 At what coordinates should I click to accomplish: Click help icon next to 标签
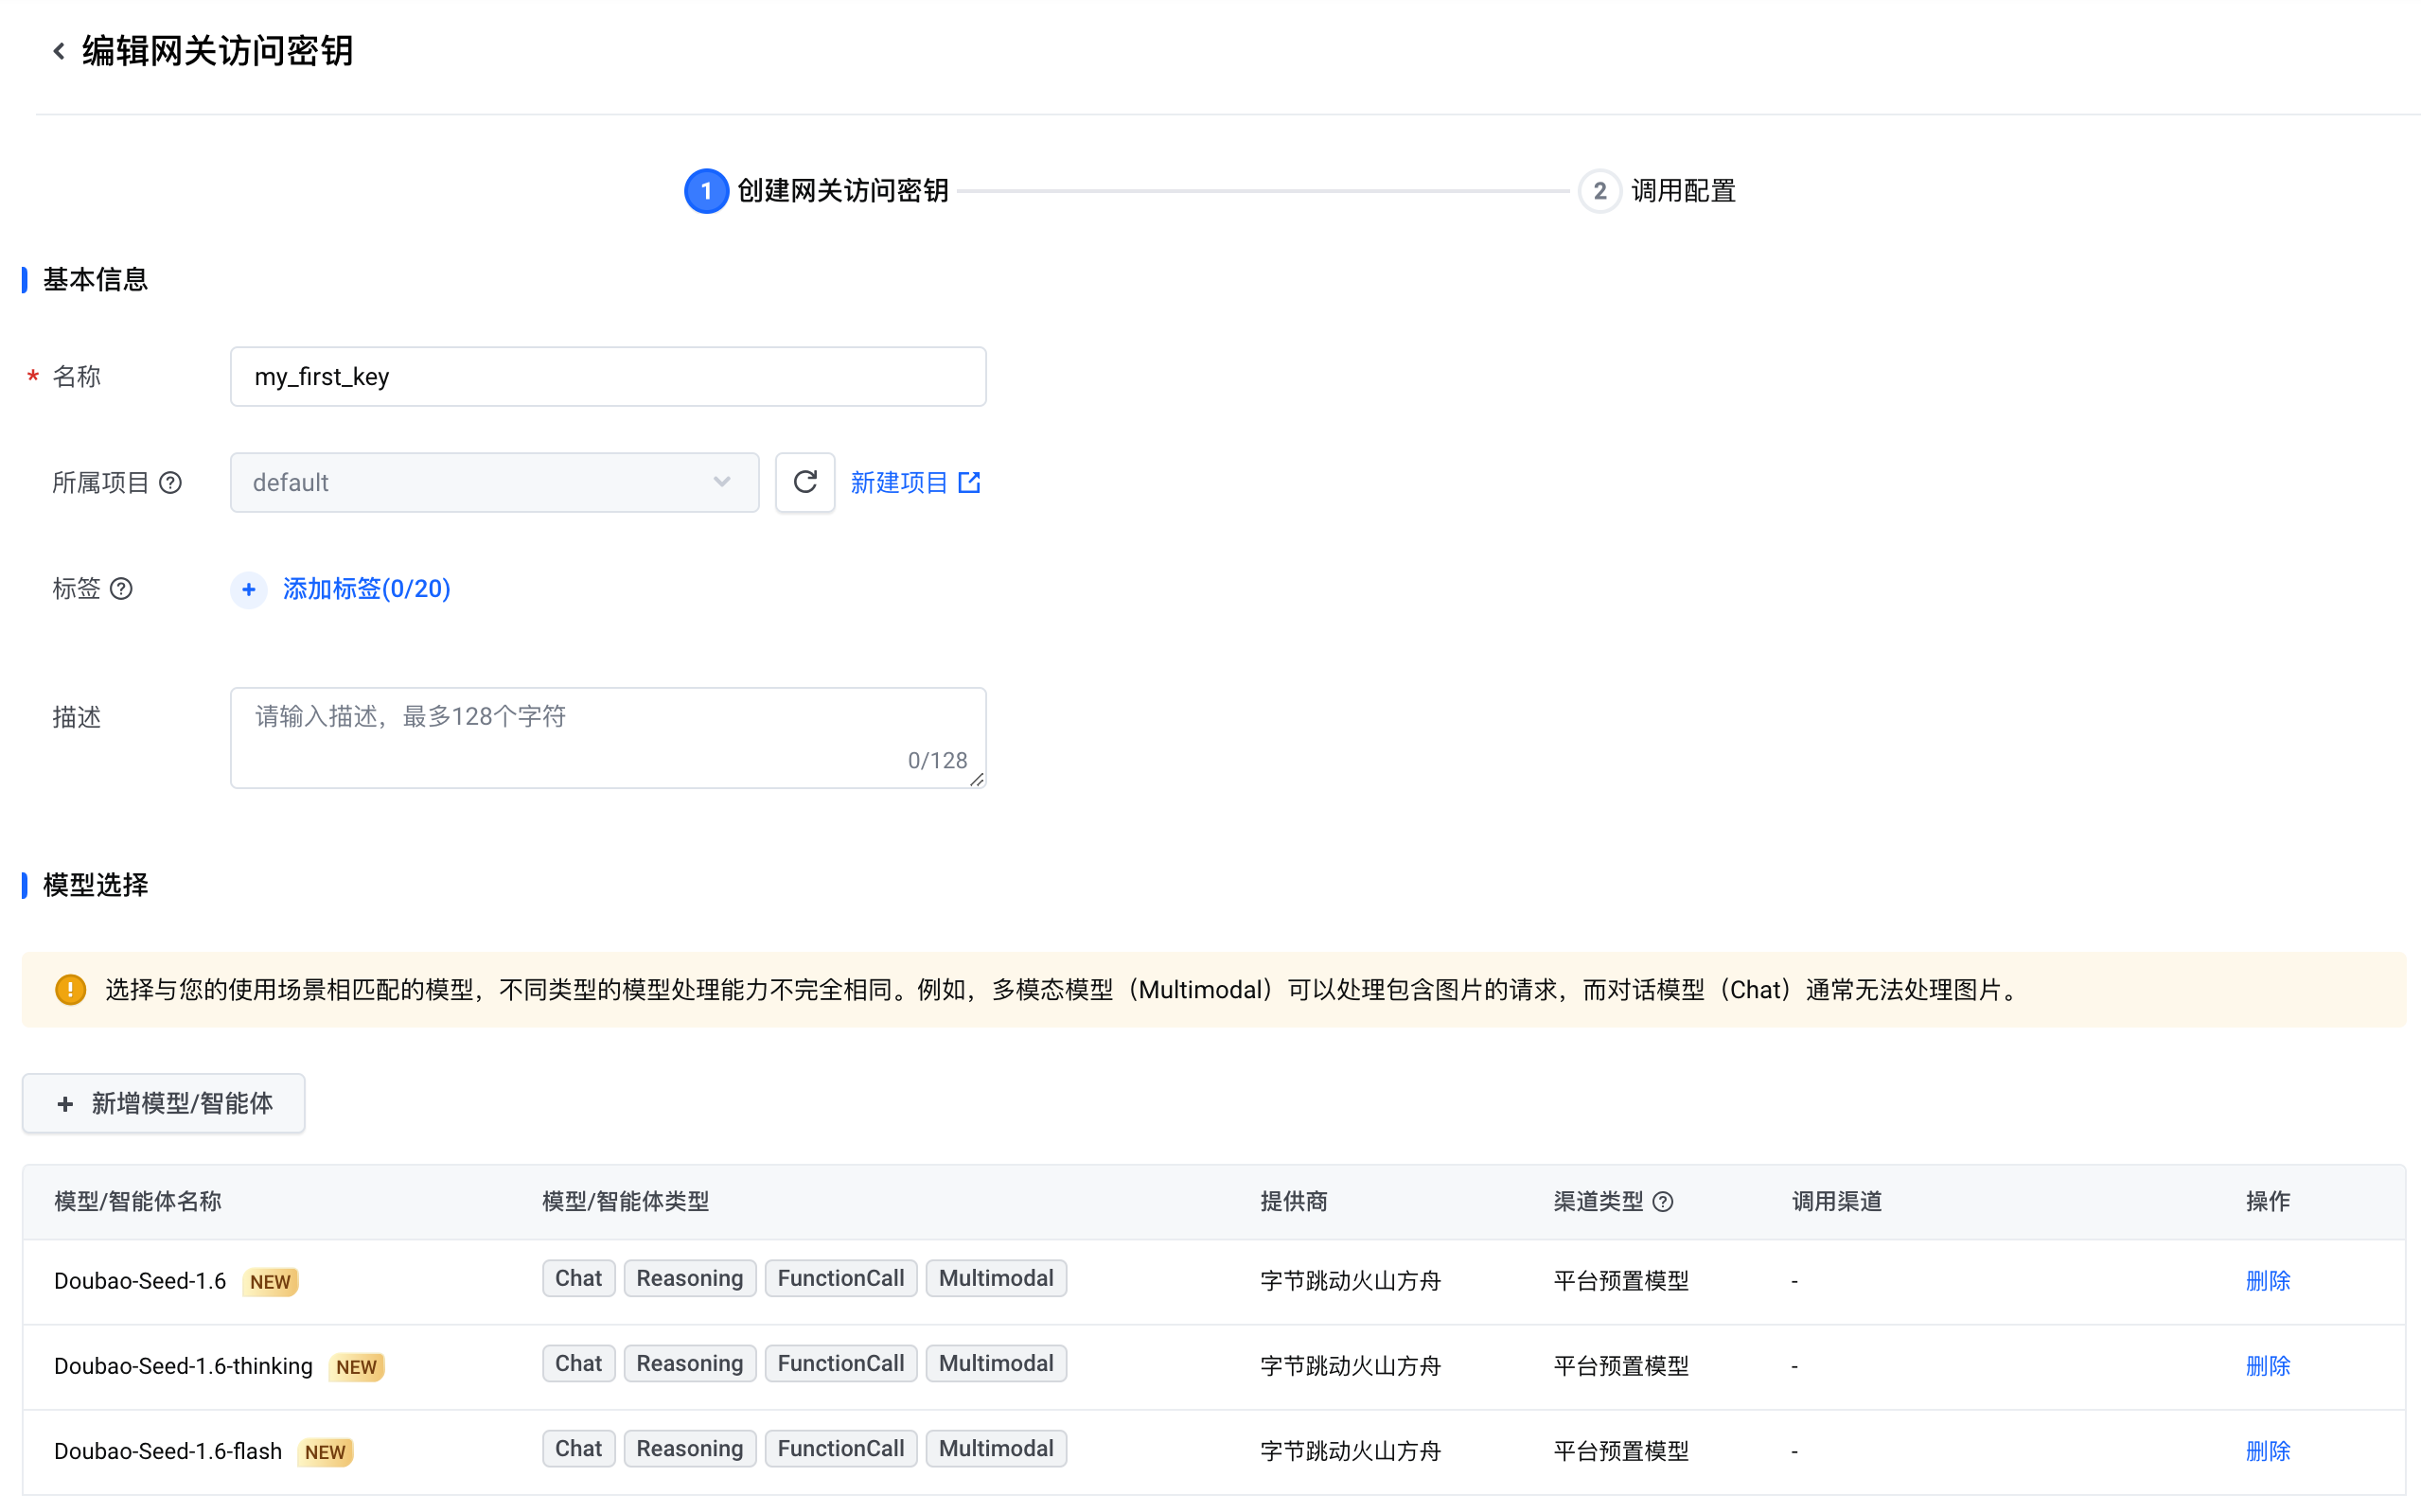tap(122, 589)
